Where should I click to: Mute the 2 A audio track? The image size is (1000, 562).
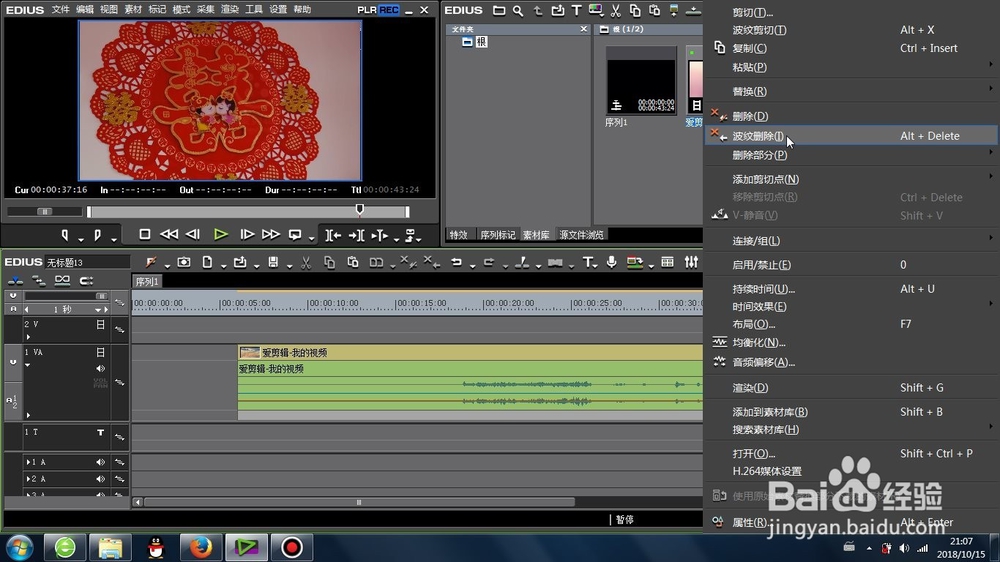(100, 478)
